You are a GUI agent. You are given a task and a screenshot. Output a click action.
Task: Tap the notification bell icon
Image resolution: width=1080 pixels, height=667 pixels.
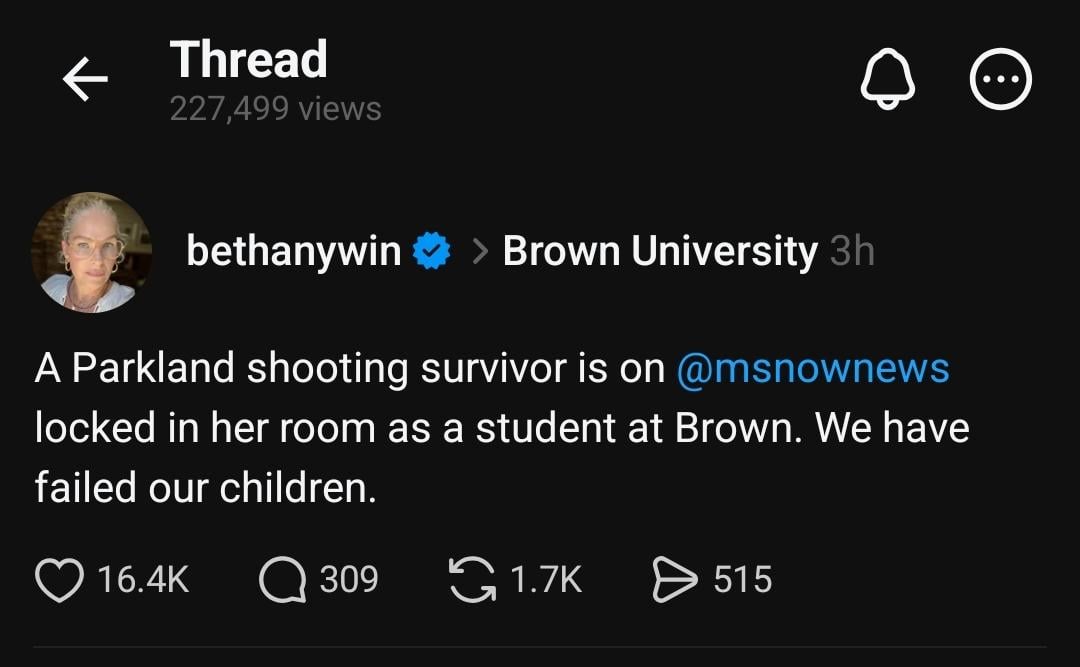pos(886,79)
